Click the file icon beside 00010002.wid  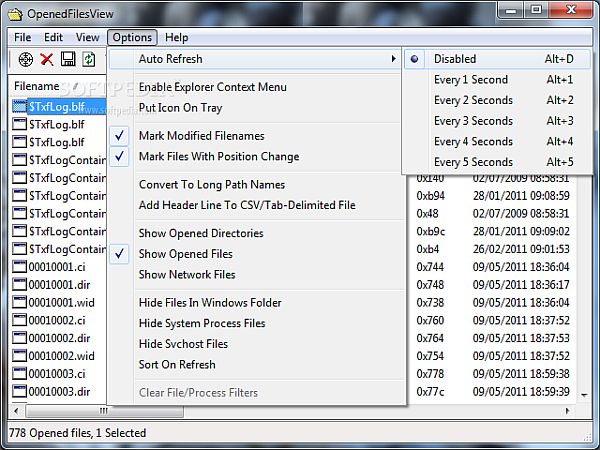point(19,355)
